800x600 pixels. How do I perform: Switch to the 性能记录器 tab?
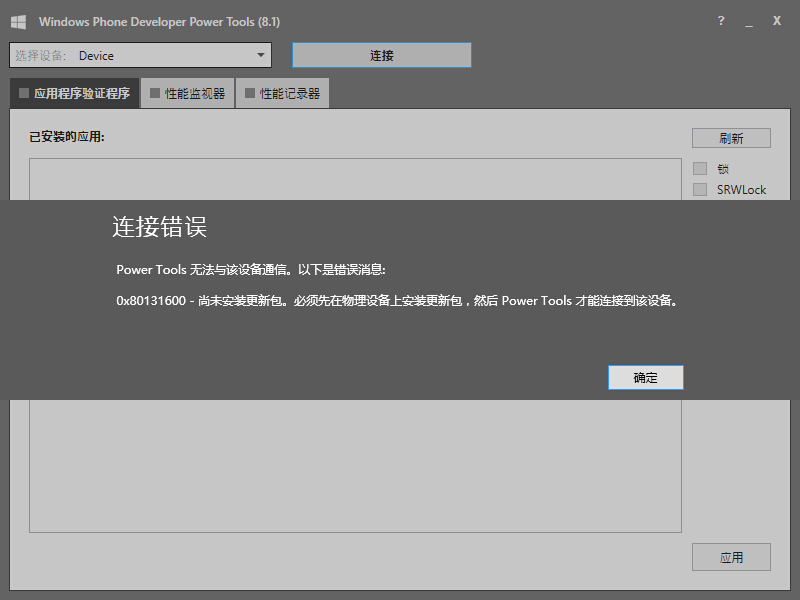[282, 93]
